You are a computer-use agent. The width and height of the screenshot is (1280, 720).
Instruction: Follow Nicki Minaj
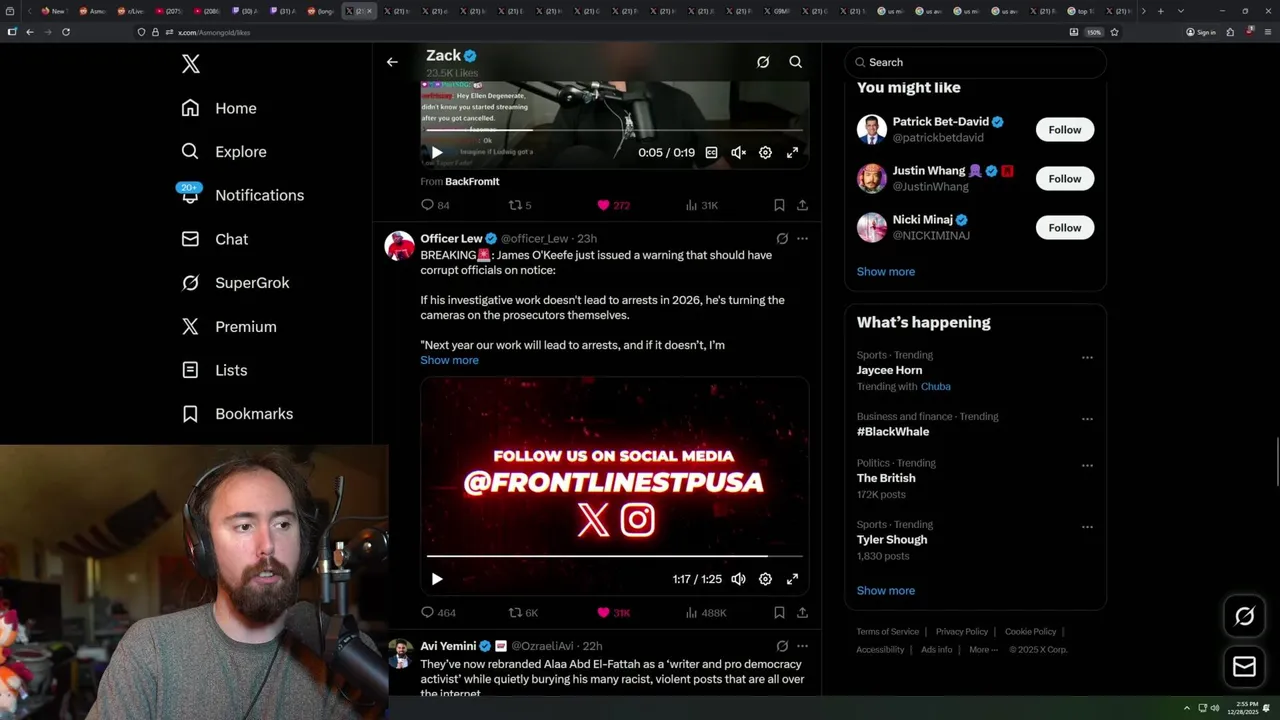tap(1065, 228)
